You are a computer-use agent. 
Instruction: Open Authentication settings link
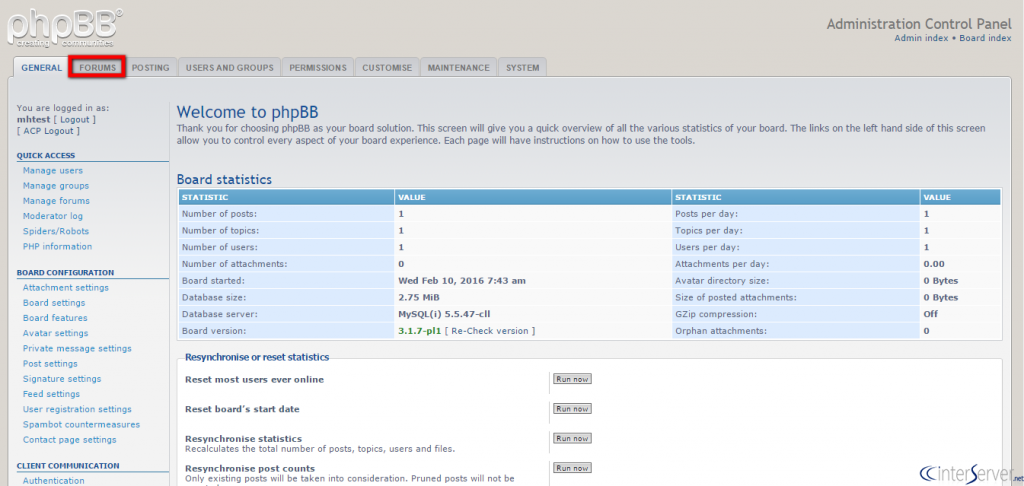click(54, 481)
